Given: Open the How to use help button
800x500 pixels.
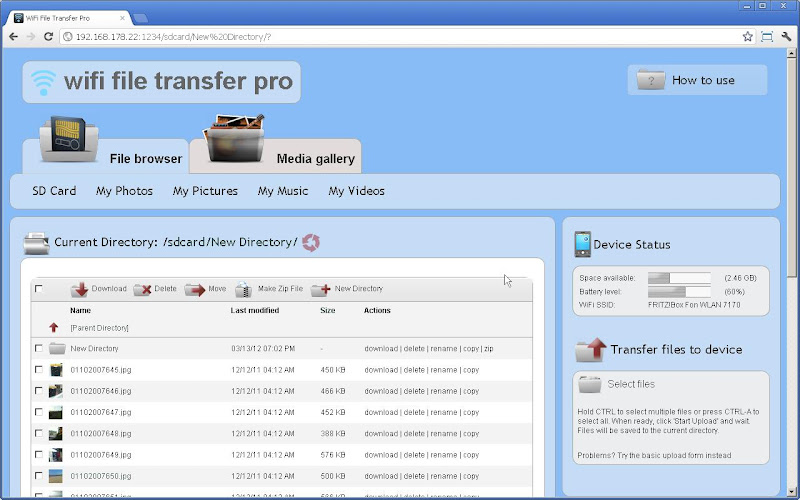Looking at the screenshot, I should pos(697,80).
